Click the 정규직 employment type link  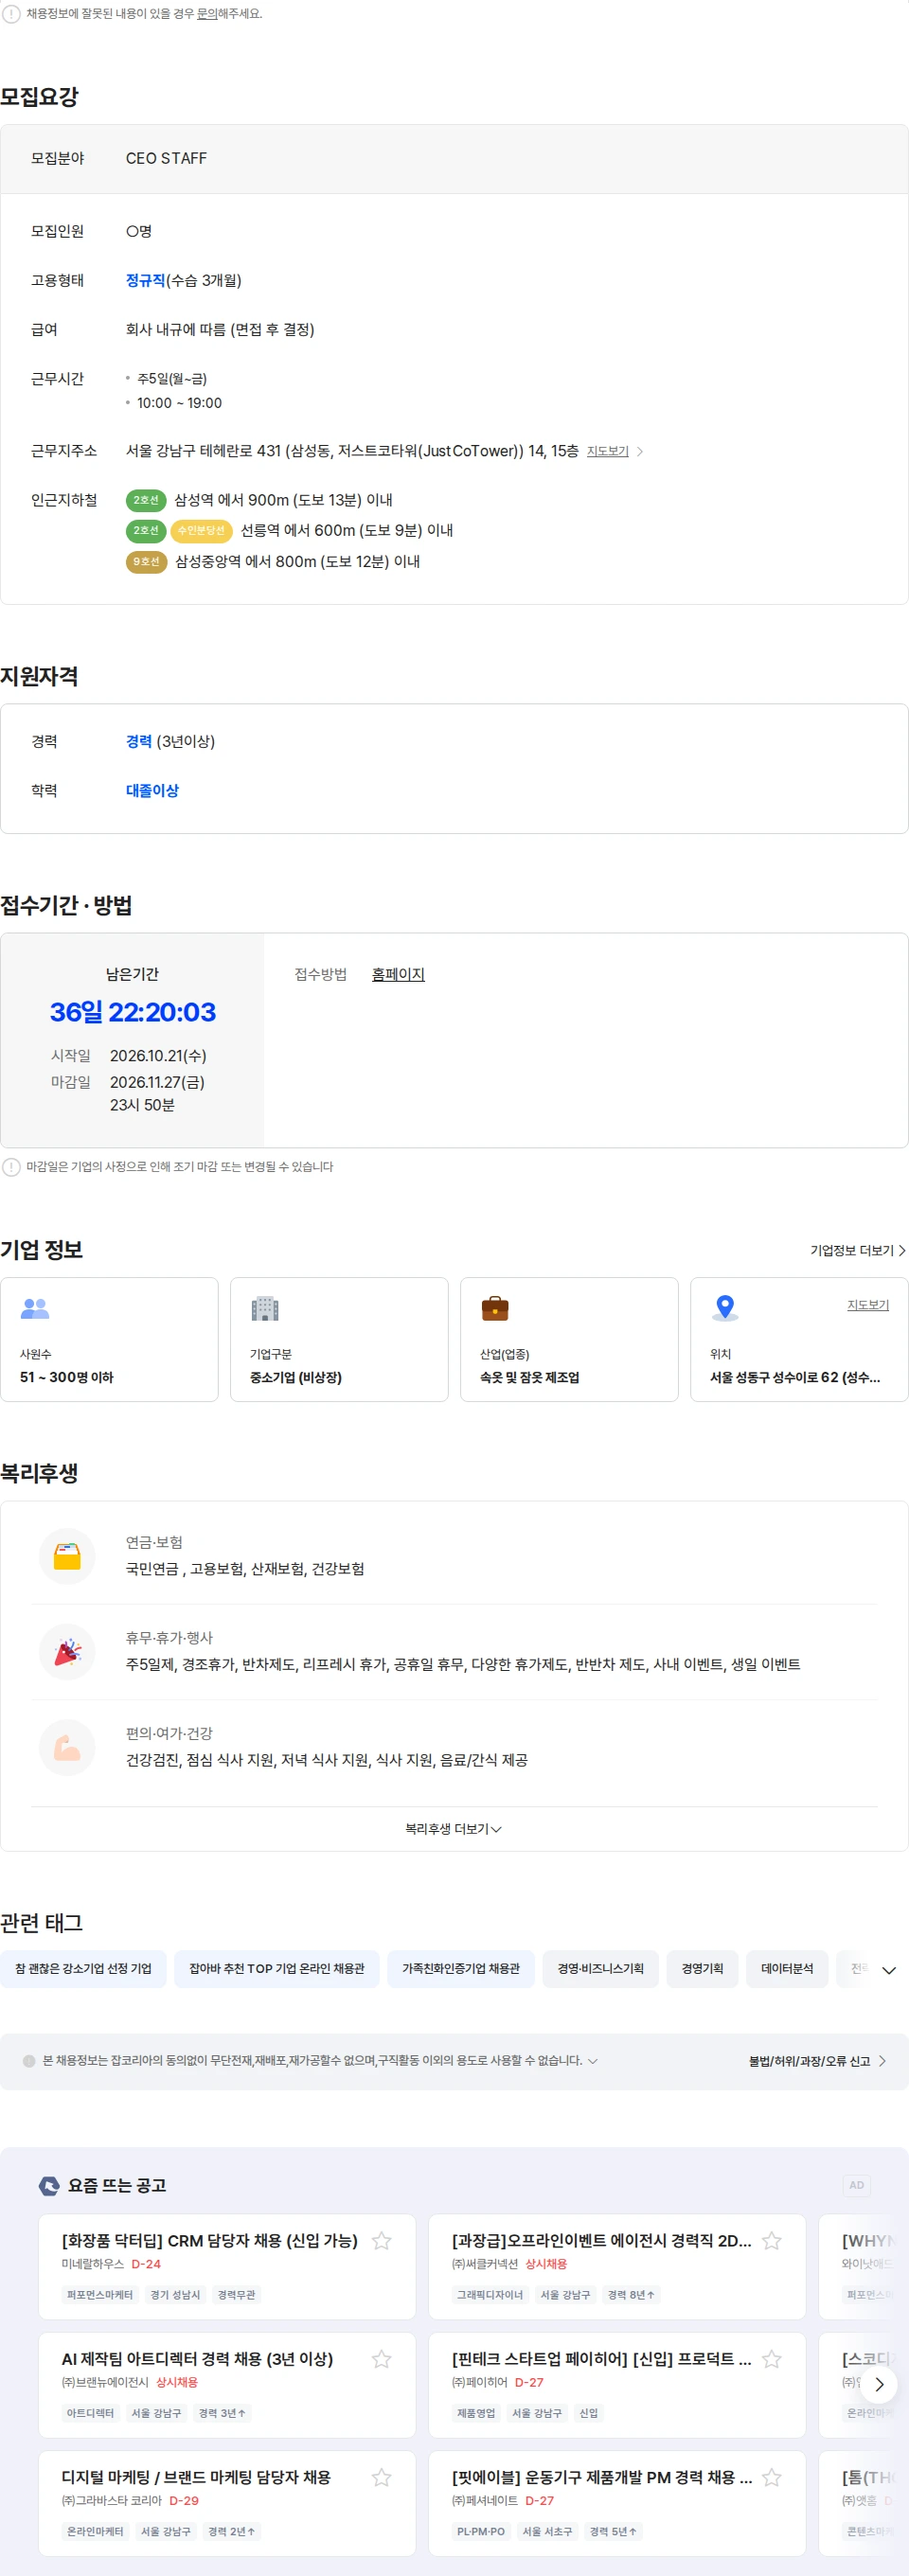(145, 281)
